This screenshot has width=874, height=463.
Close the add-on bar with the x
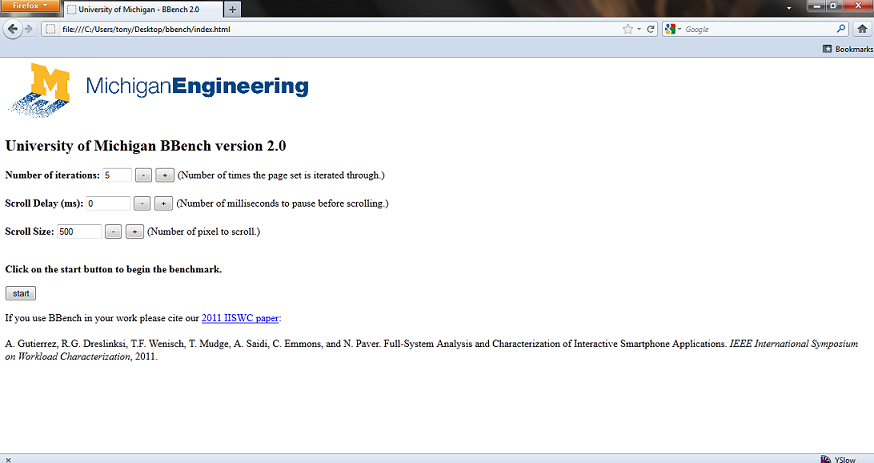pyautogui.click(x=8, y=459)
